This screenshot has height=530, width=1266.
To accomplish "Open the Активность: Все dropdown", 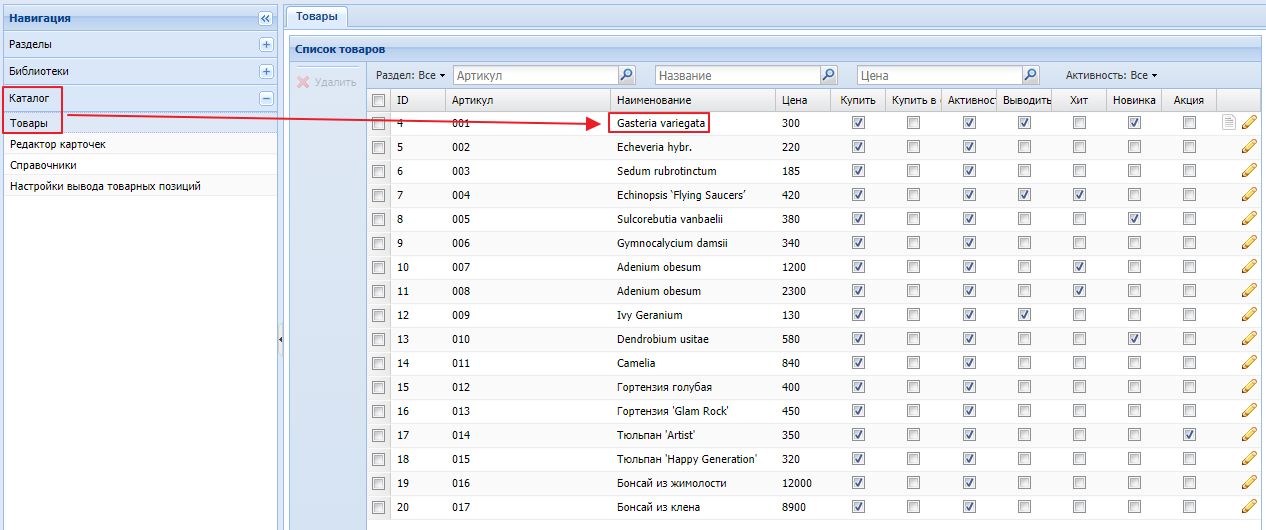I will point(1111,75).
